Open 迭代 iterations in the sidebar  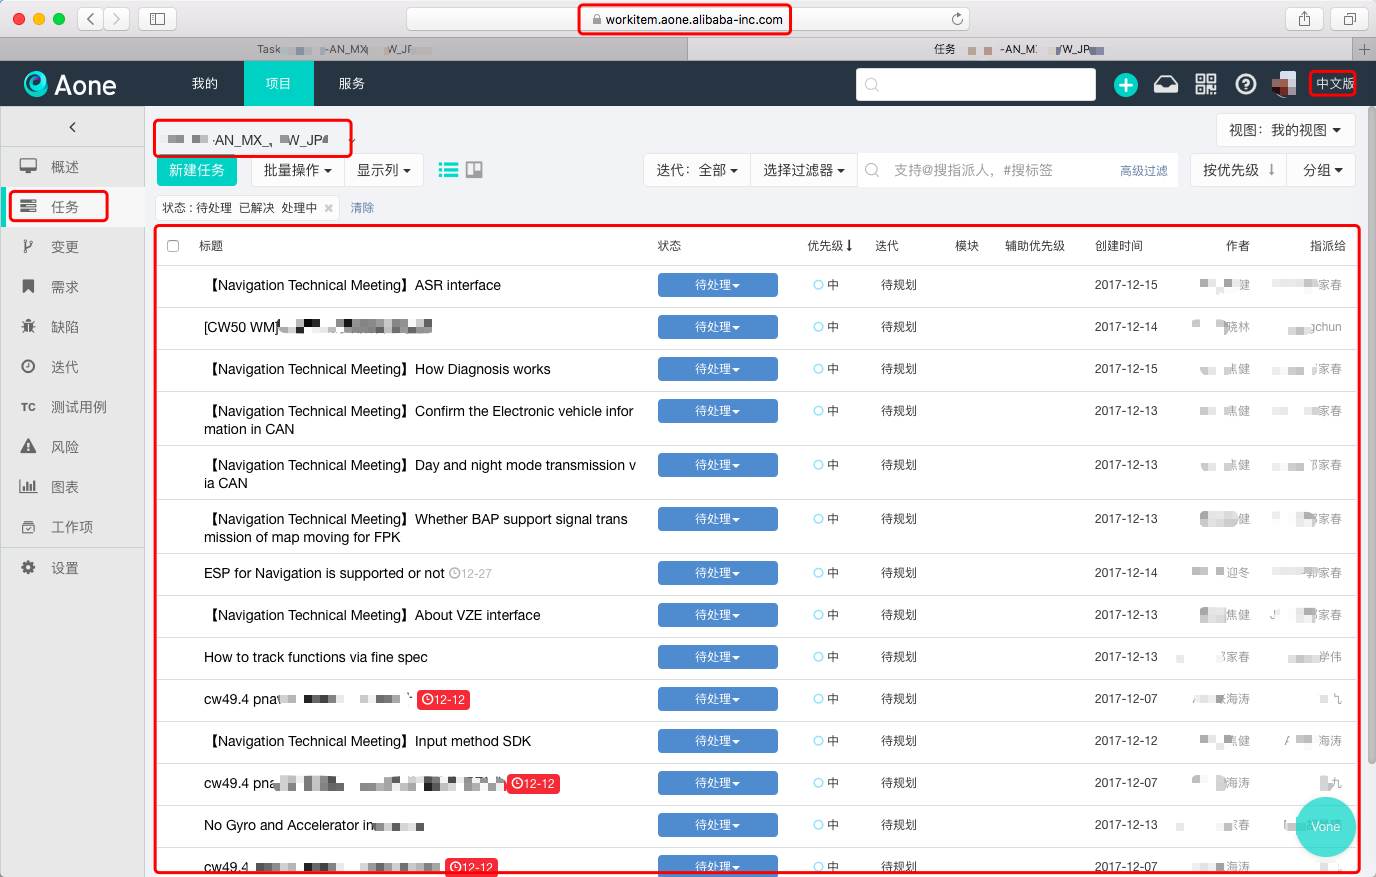(73, 367)
